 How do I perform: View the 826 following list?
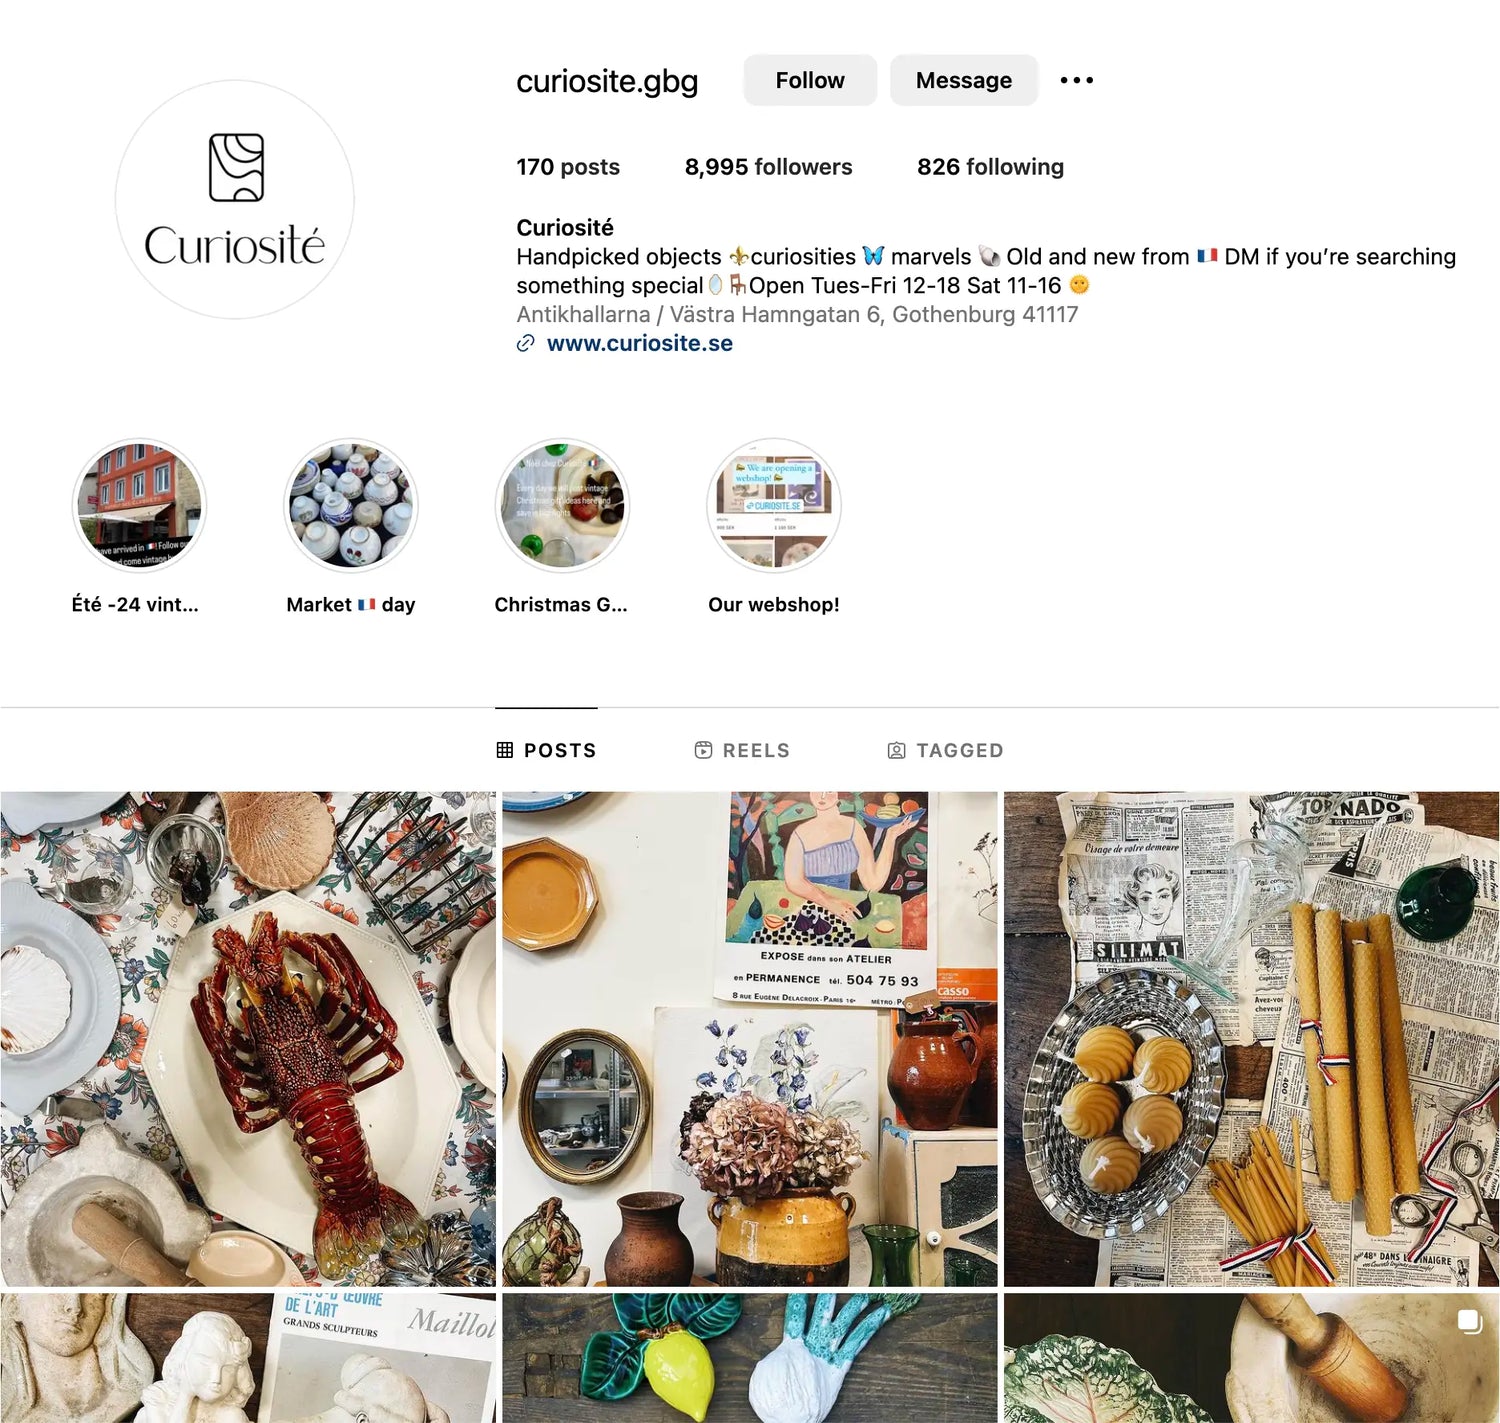coord(990,167)
